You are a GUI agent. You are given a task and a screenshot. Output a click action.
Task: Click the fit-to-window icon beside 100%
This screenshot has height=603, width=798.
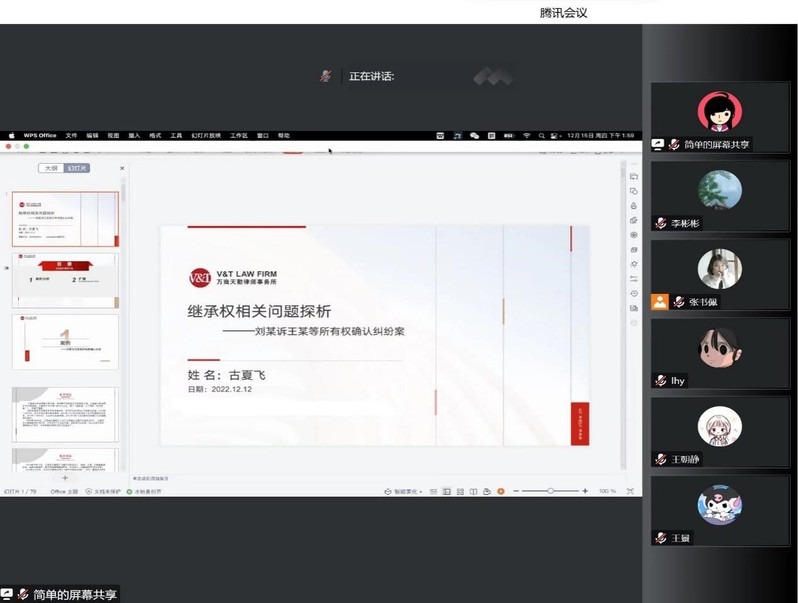pos(630,491)
